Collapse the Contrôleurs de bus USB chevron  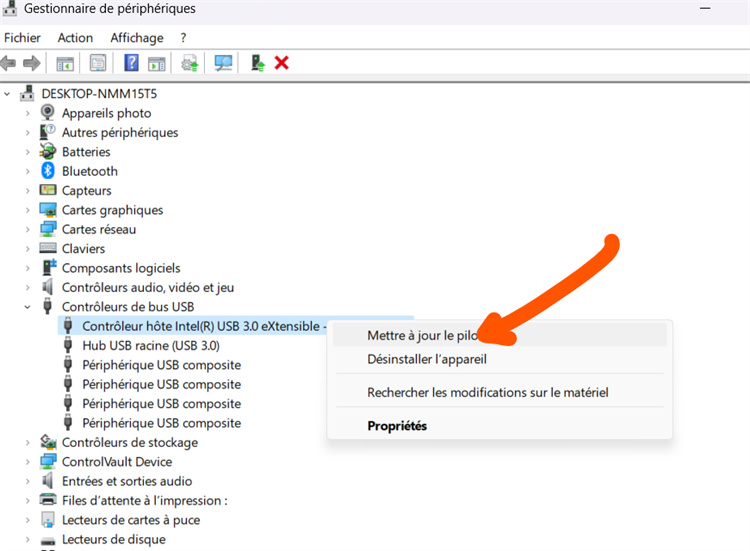[x=27, y=307]
